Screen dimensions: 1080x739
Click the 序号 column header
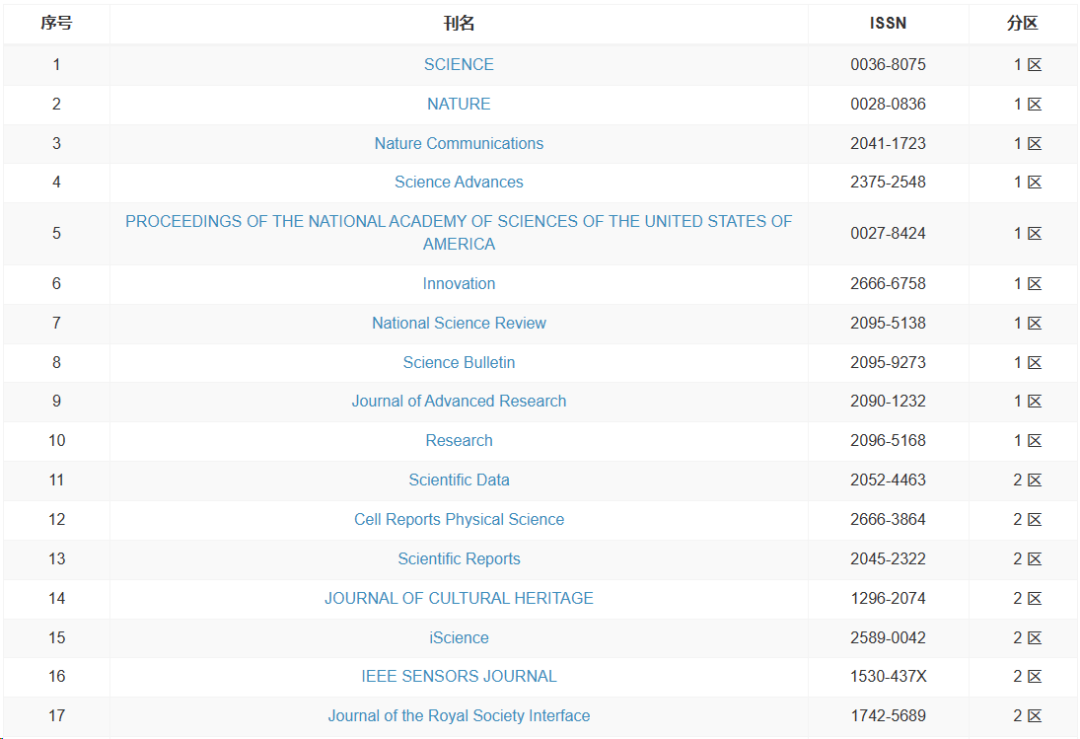56,23
